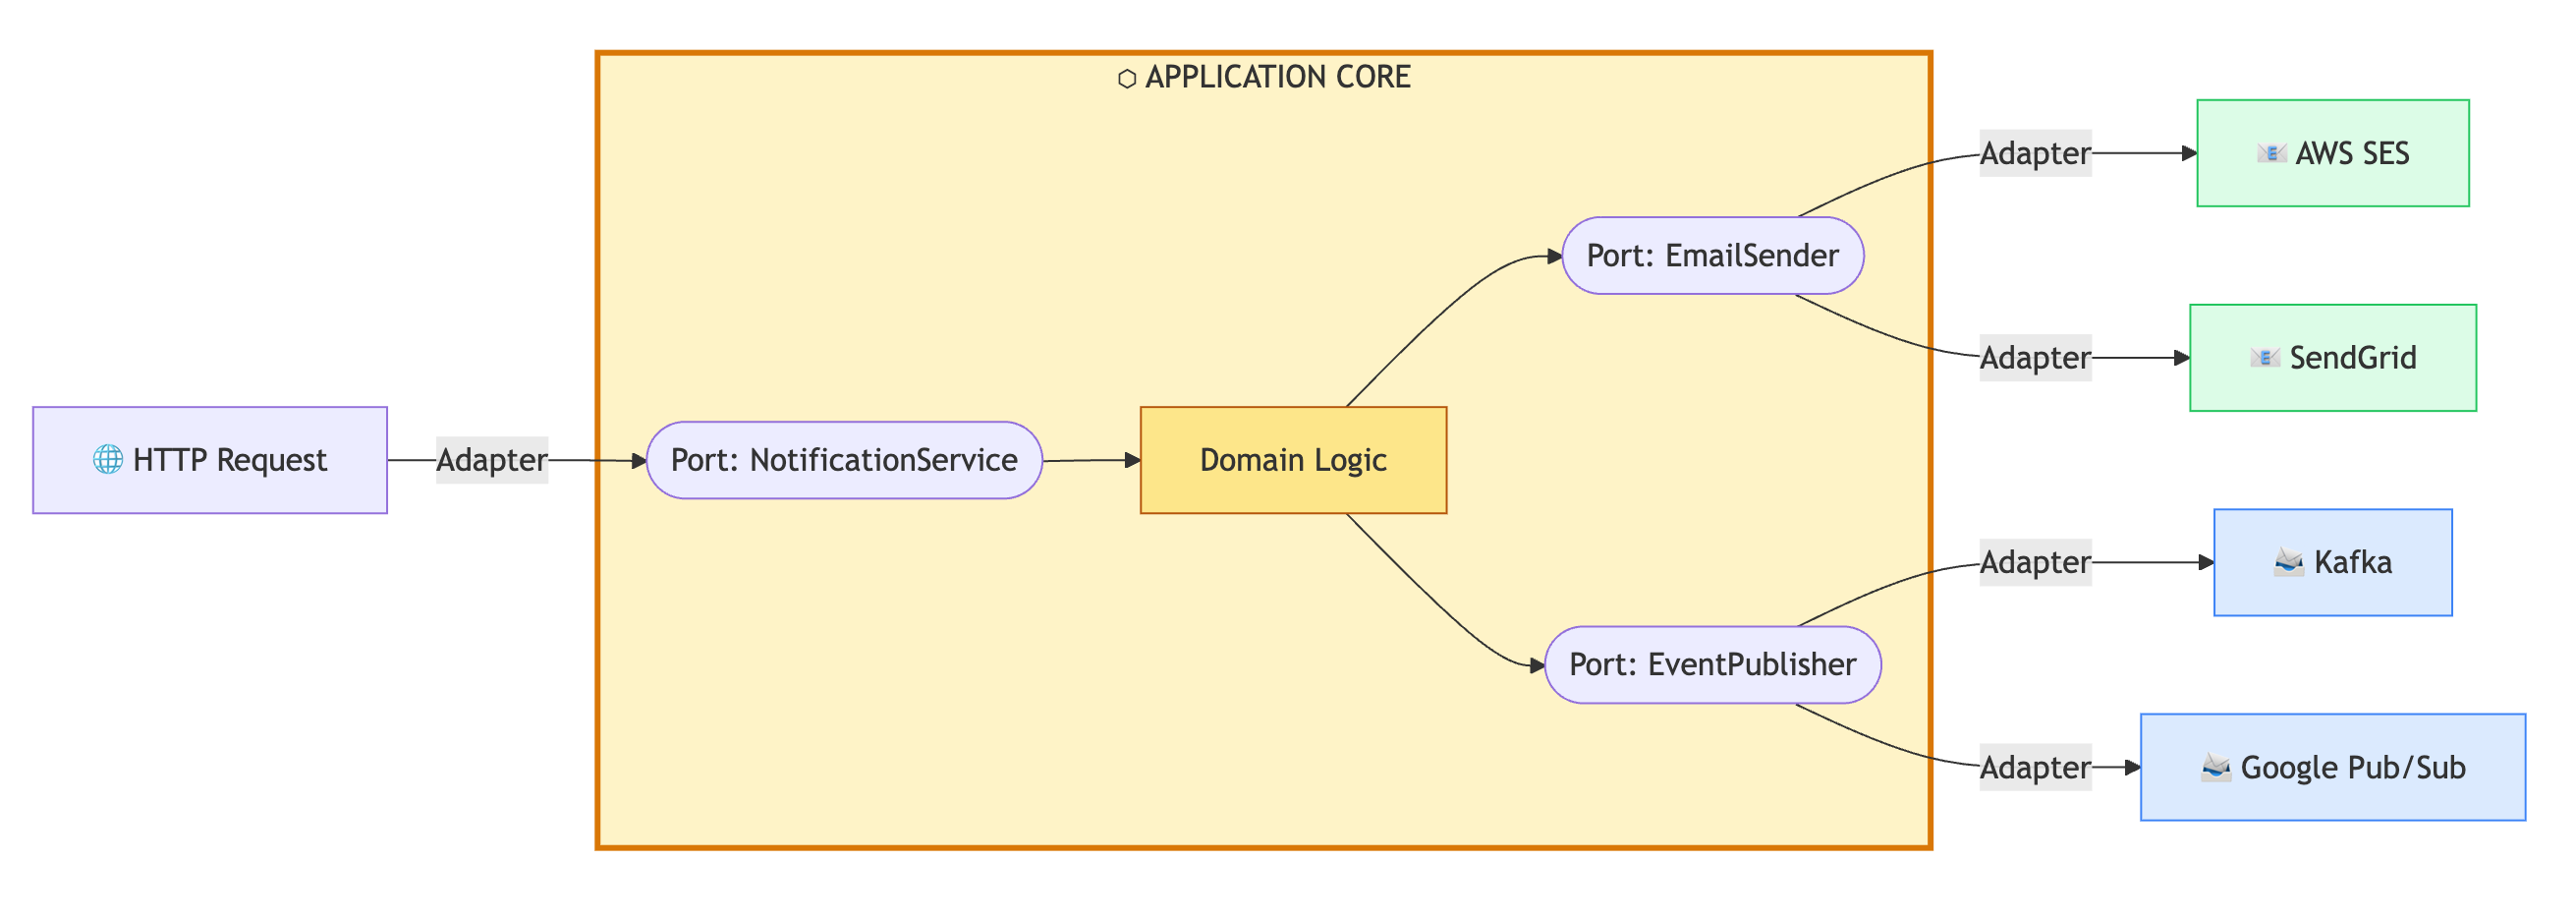Viewport: 2576px width, 918px height.
Task: Expand the AWS SES node
Action: [x=2332, y=153]
